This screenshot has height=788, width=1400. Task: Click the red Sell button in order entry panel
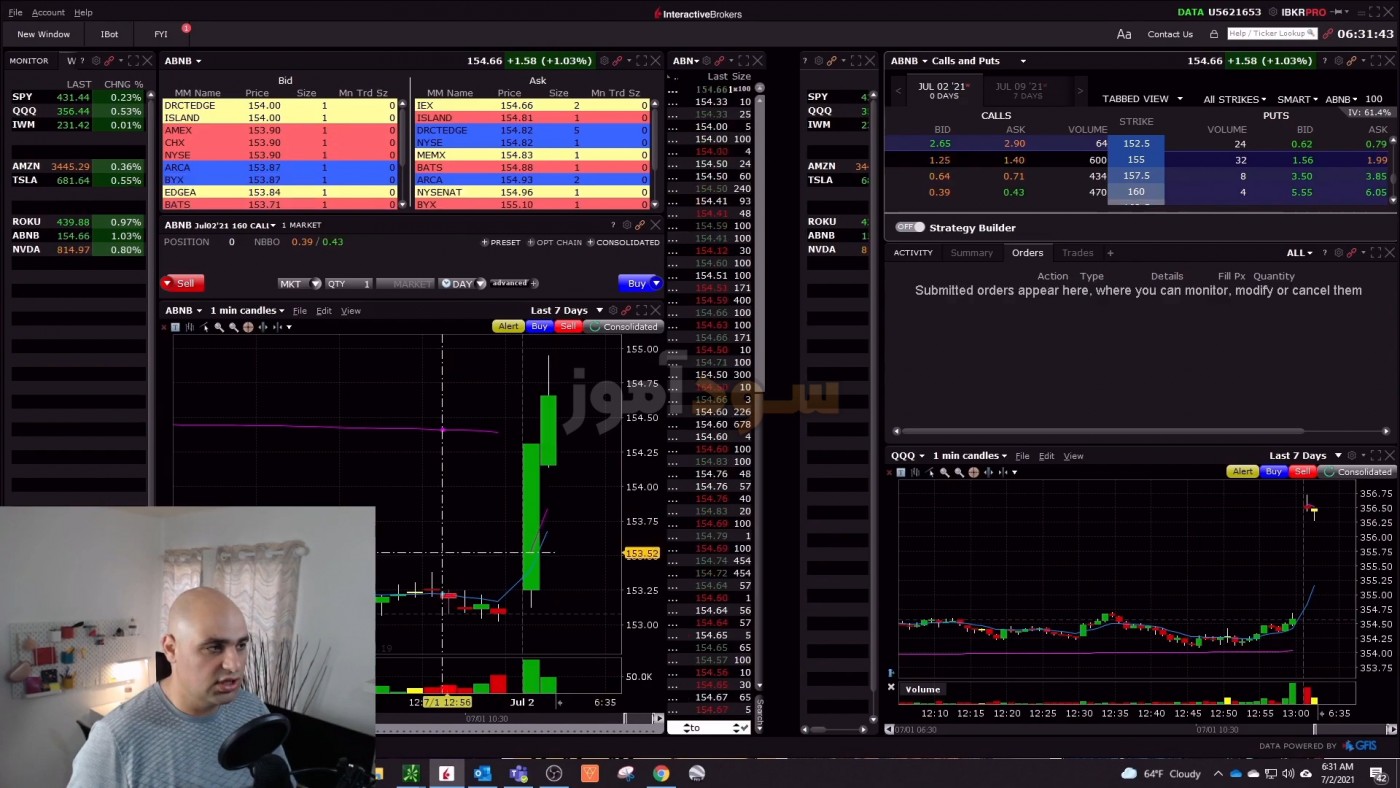182,283
